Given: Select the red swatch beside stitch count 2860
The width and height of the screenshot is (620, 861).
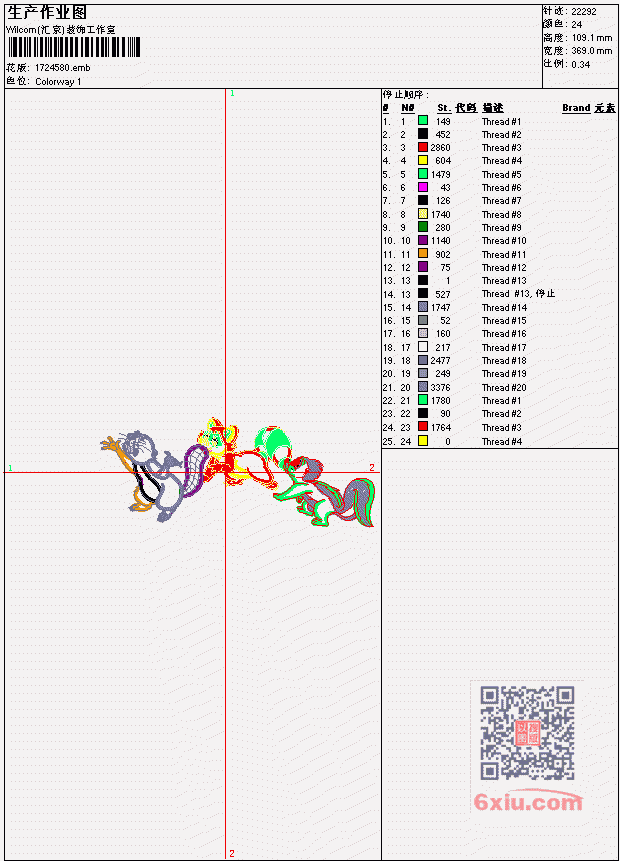Looking at the screenshot, I should point(423,147).
